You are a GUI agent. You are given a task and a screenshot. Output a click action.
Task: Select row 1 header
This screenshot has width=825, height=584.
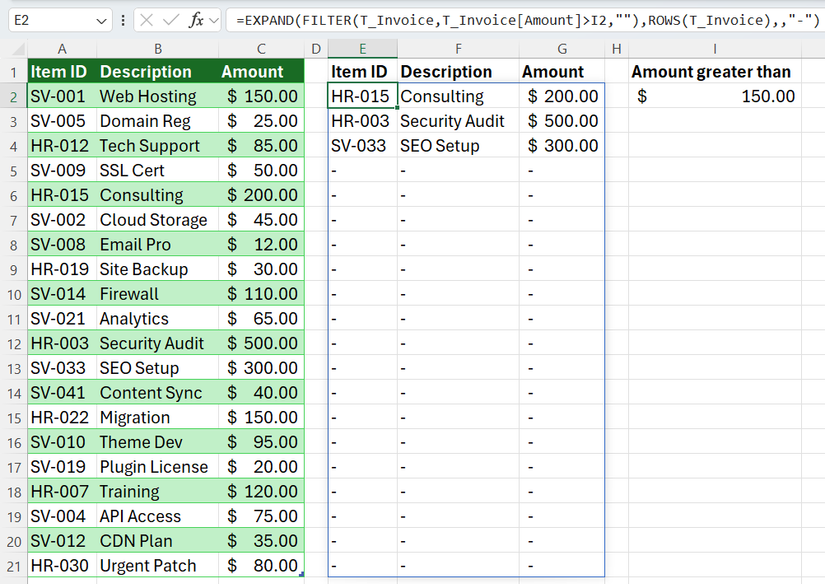tap(13, 71)
